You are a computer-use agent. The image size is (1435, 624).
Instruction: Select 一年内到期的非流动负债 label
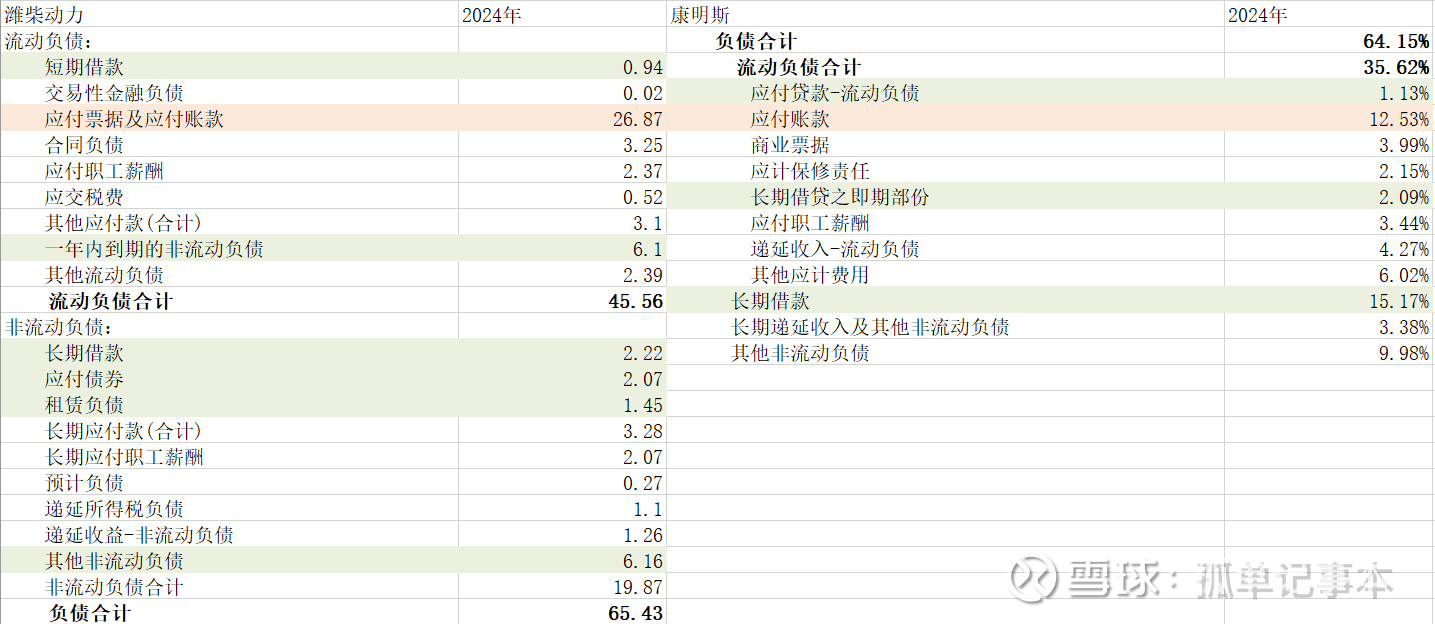point(154,249)
